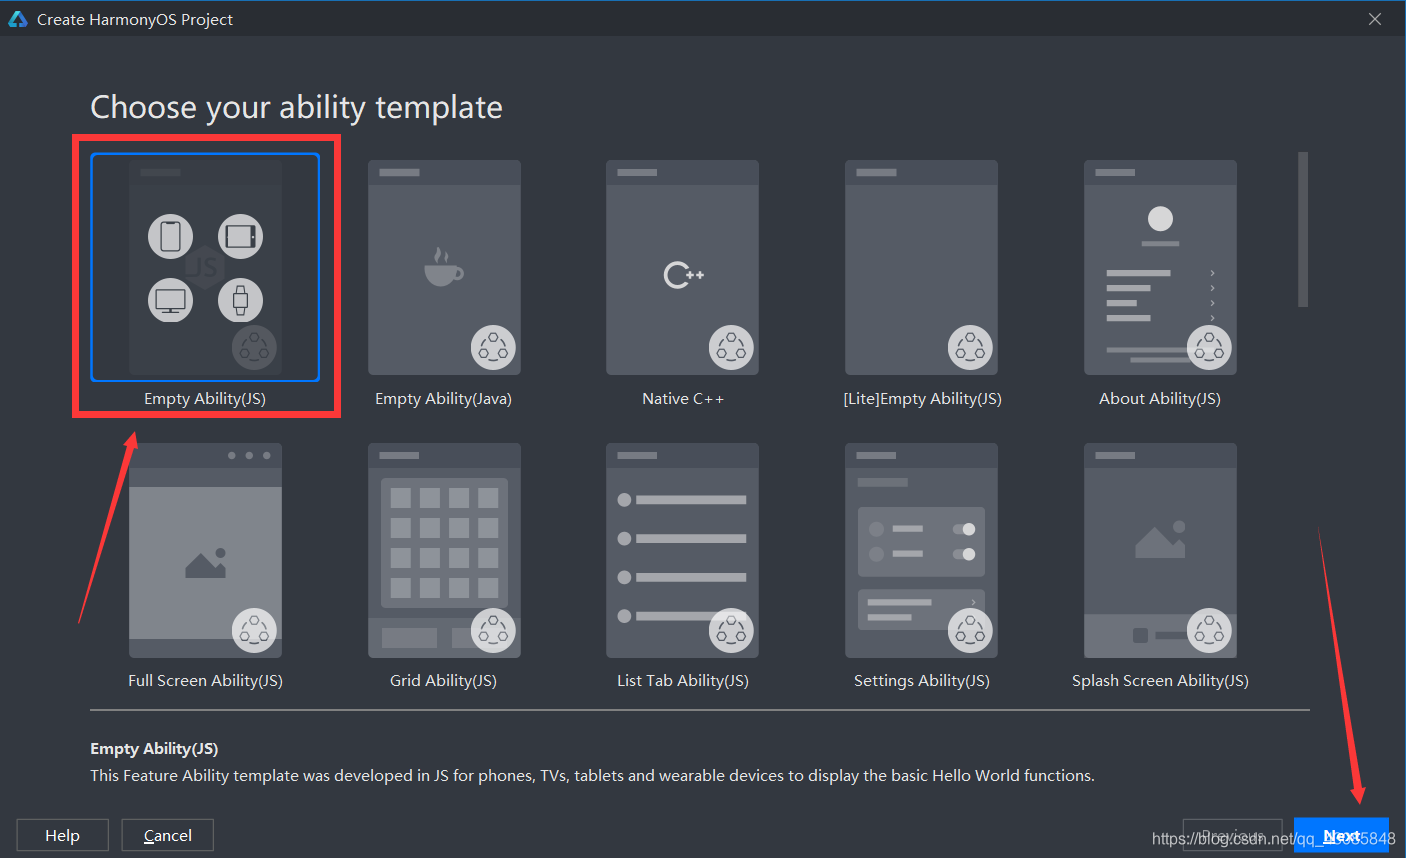Choose the Empty Ability(Java) template card

click(x=444, y=267)
